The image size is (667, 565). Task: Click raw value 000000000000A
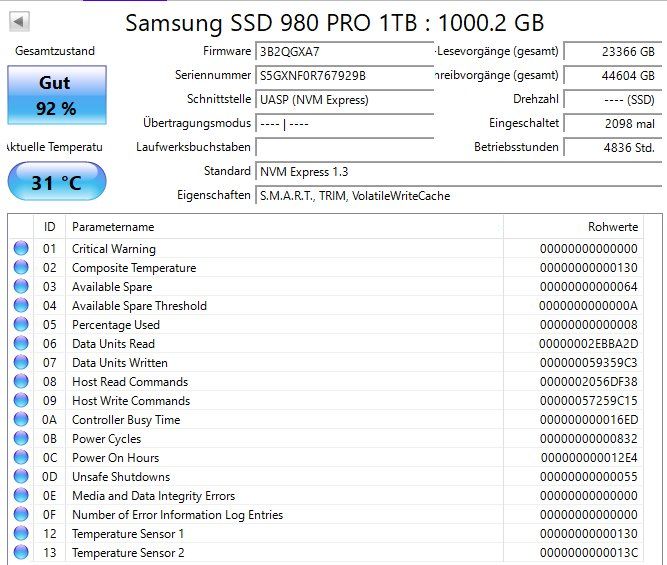tap(589, 306)
